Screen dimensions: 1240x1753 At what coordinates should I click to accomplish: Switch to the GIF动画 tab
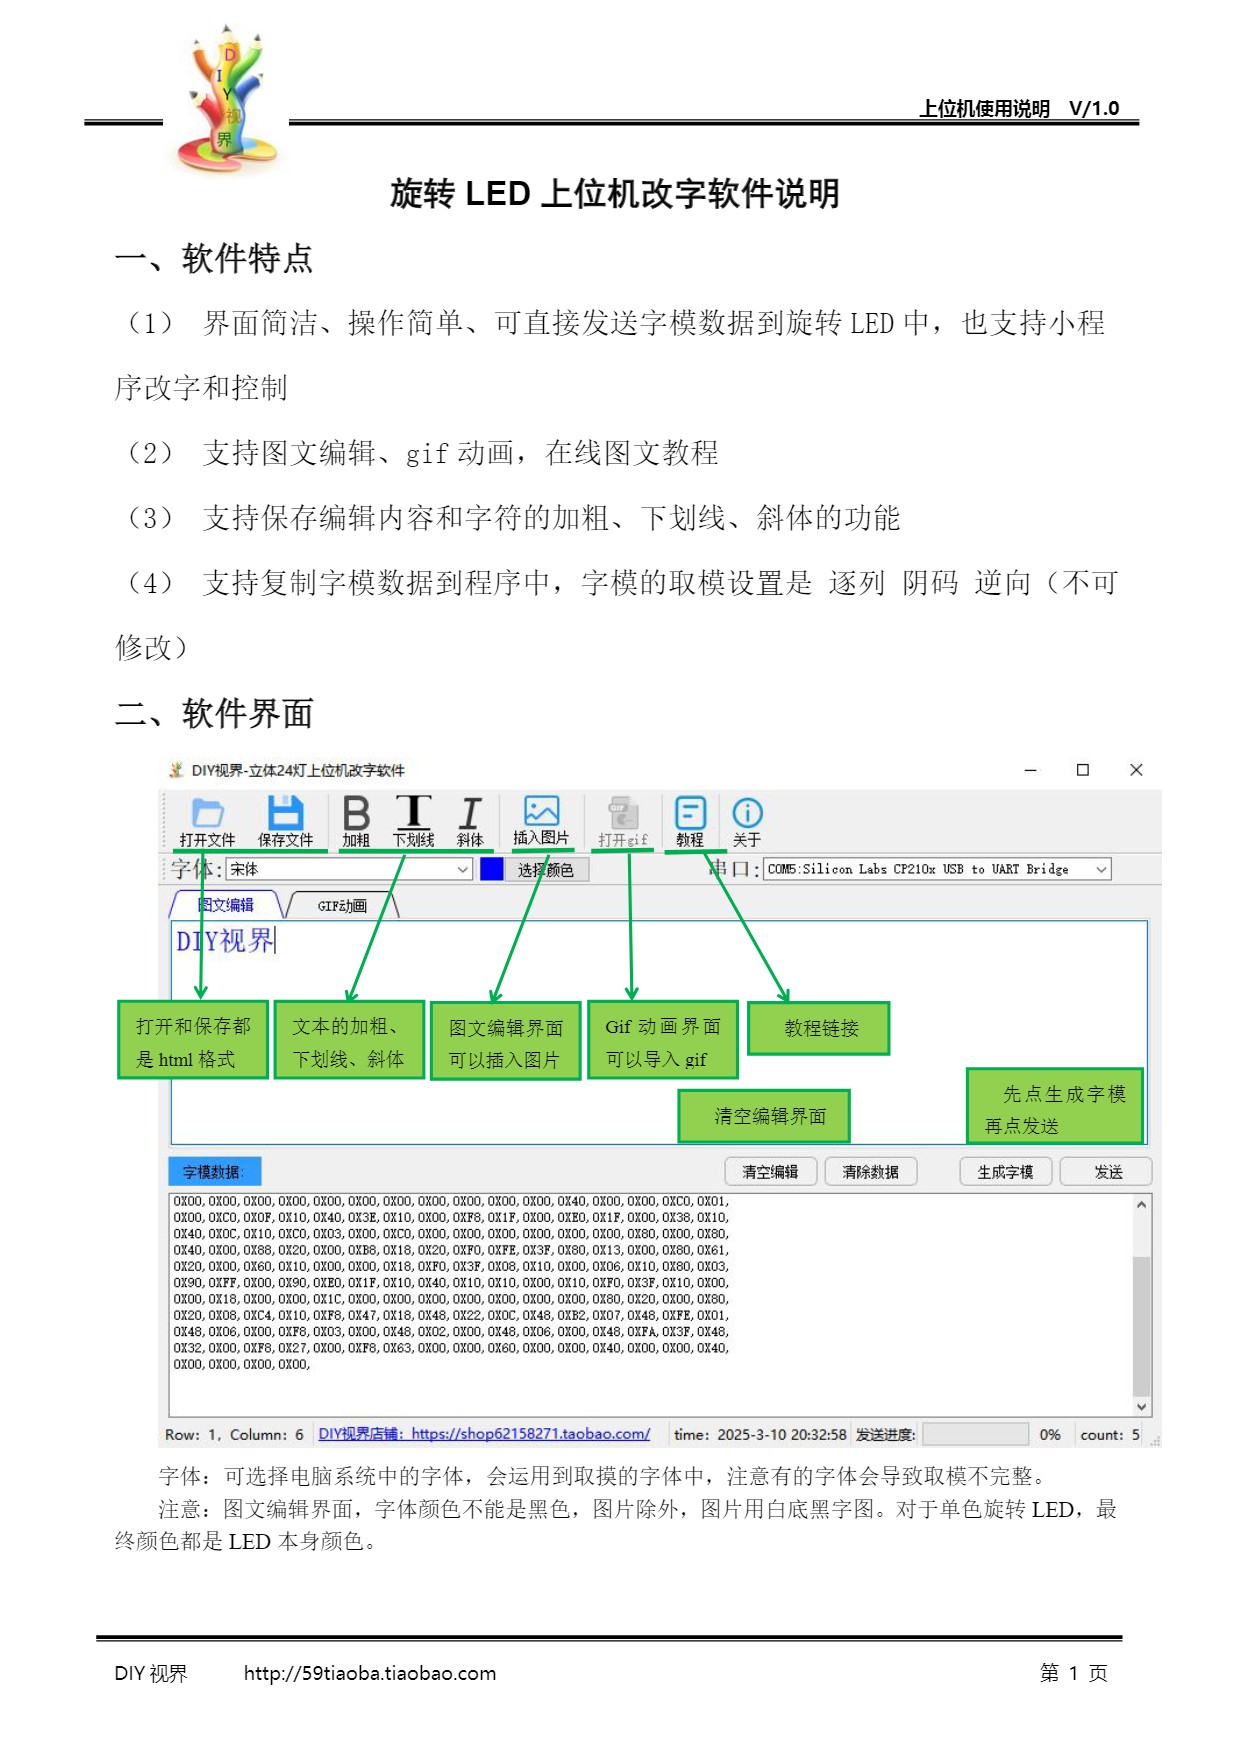tap(342, 906)
